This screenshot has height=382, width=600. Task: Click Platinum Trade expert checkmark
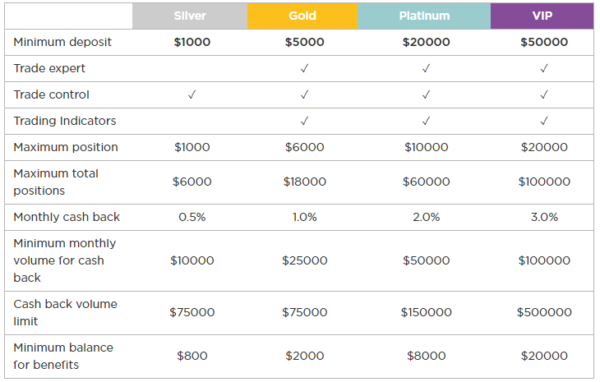(426, 69)
